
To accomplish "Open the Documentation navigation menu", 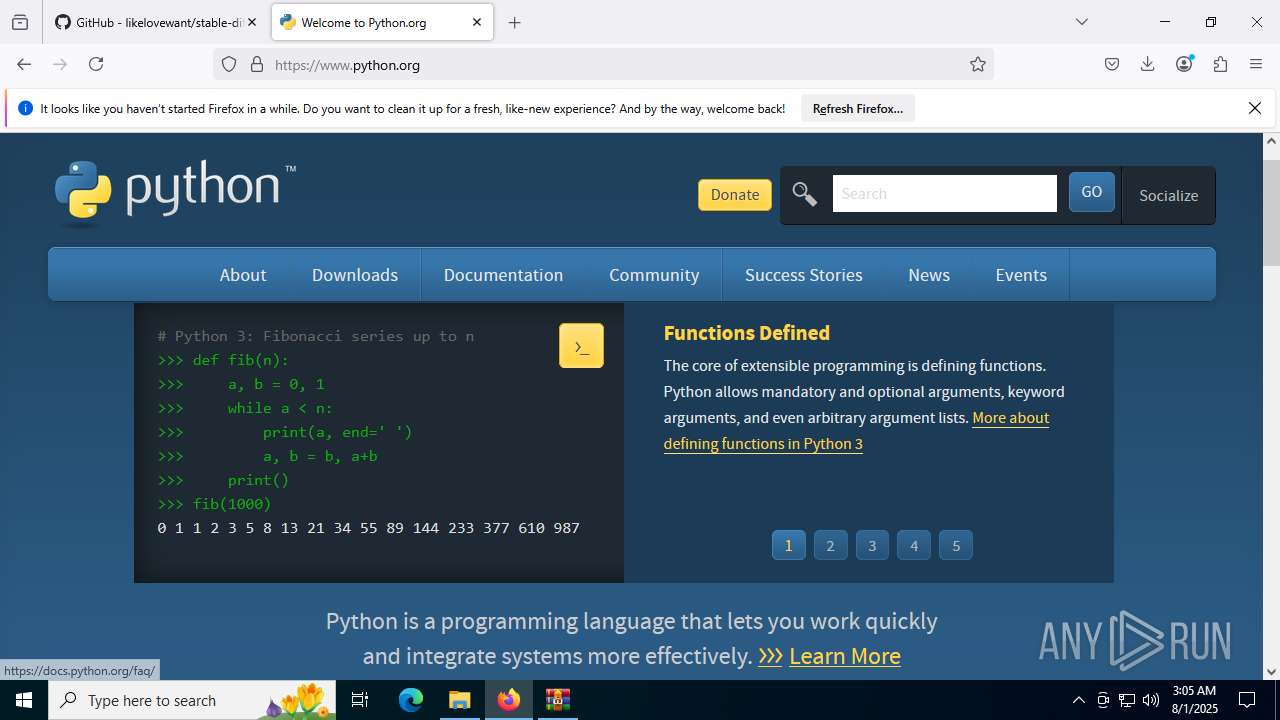I will tap(503, 275).
